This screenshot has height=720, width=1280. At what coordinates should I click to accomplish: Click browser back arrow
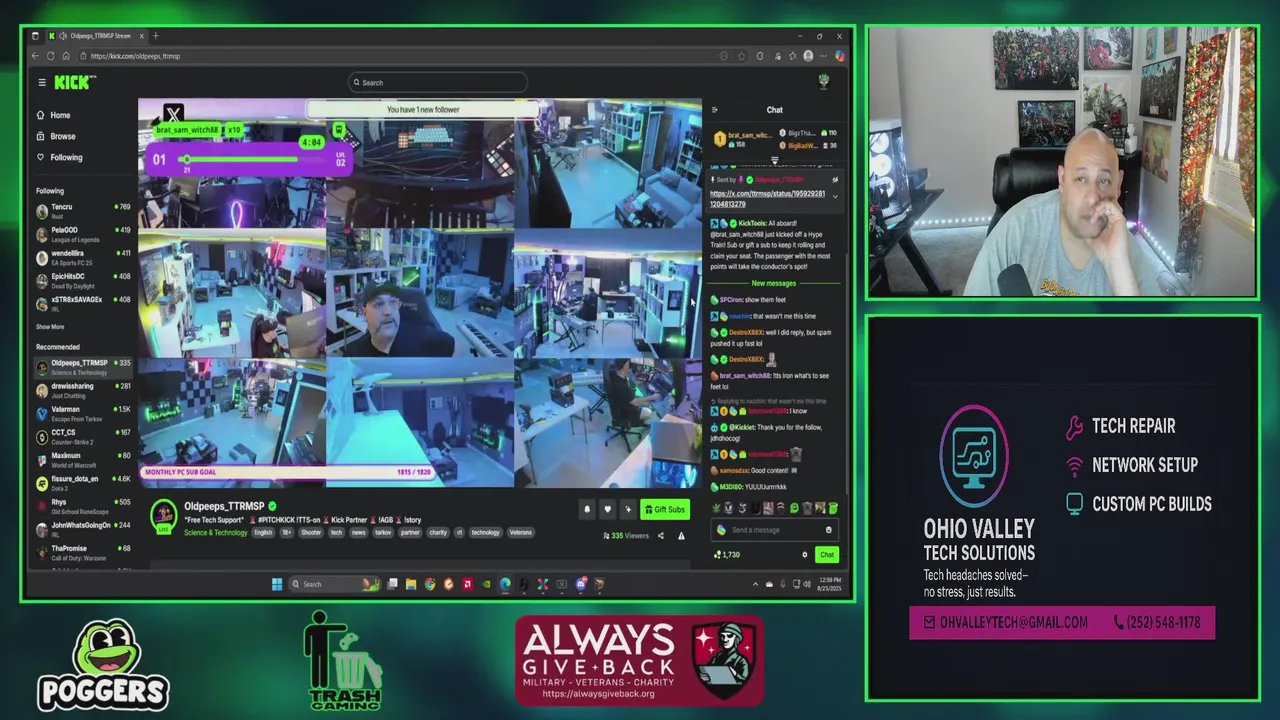click(x=35, y=56)
